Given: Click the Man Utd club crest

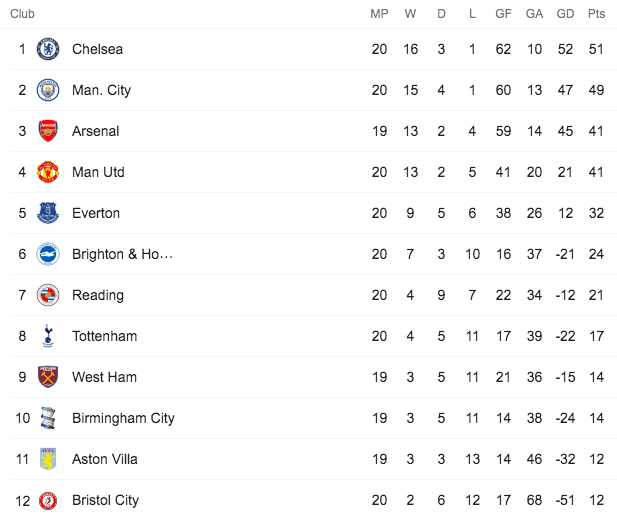Looking at the screenshot, I should 48,172.
